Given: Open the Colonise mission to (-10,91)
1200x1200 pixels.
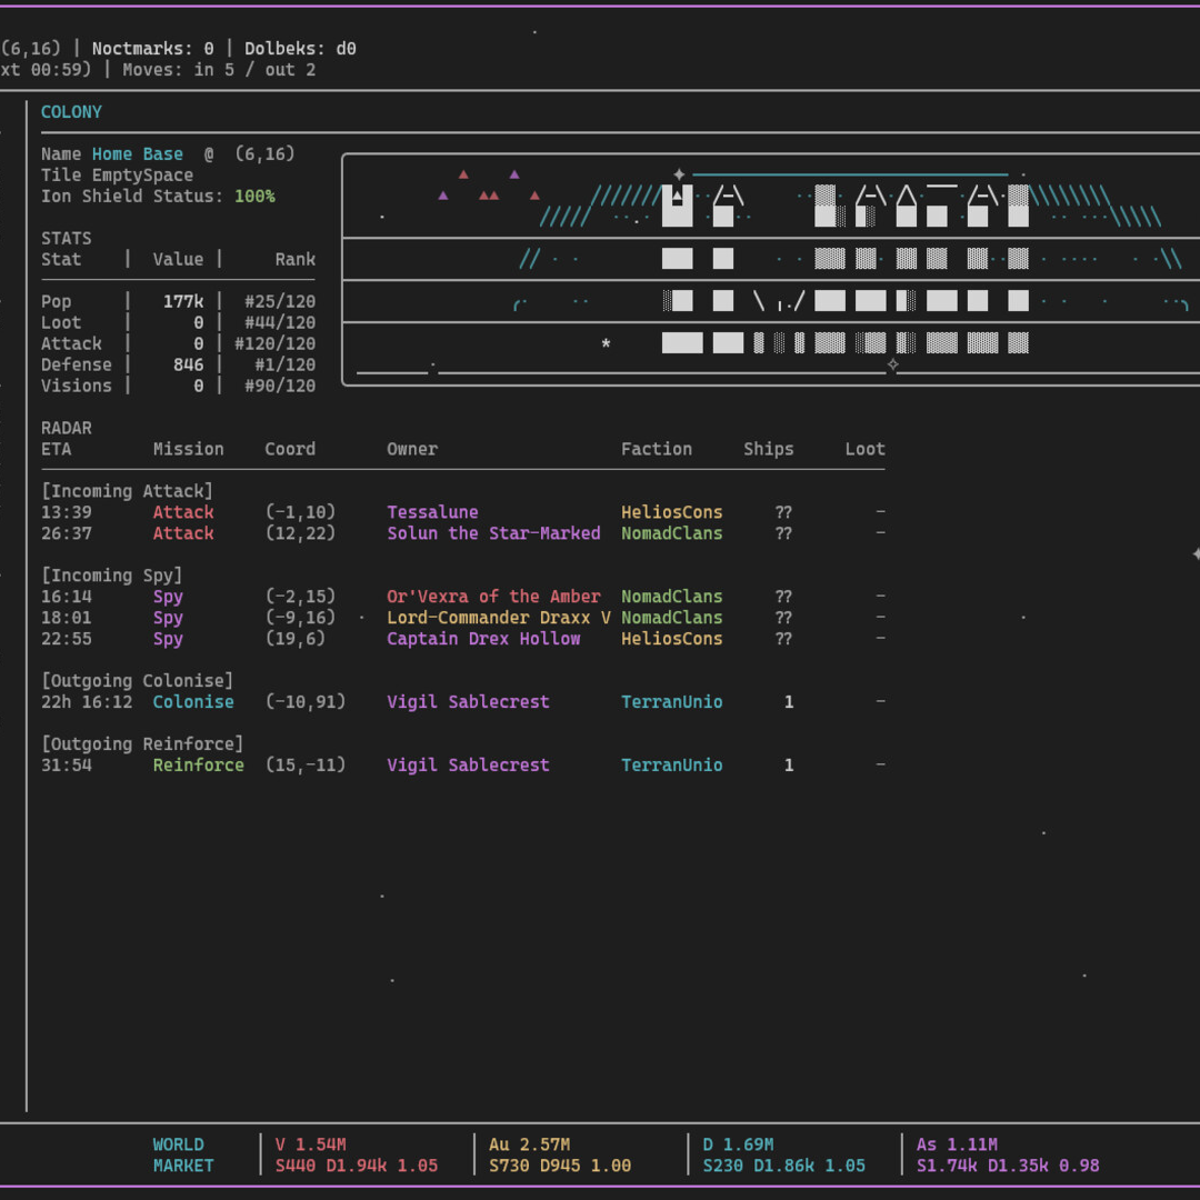Looking at the screenshot, I should (x=193, y=702).
